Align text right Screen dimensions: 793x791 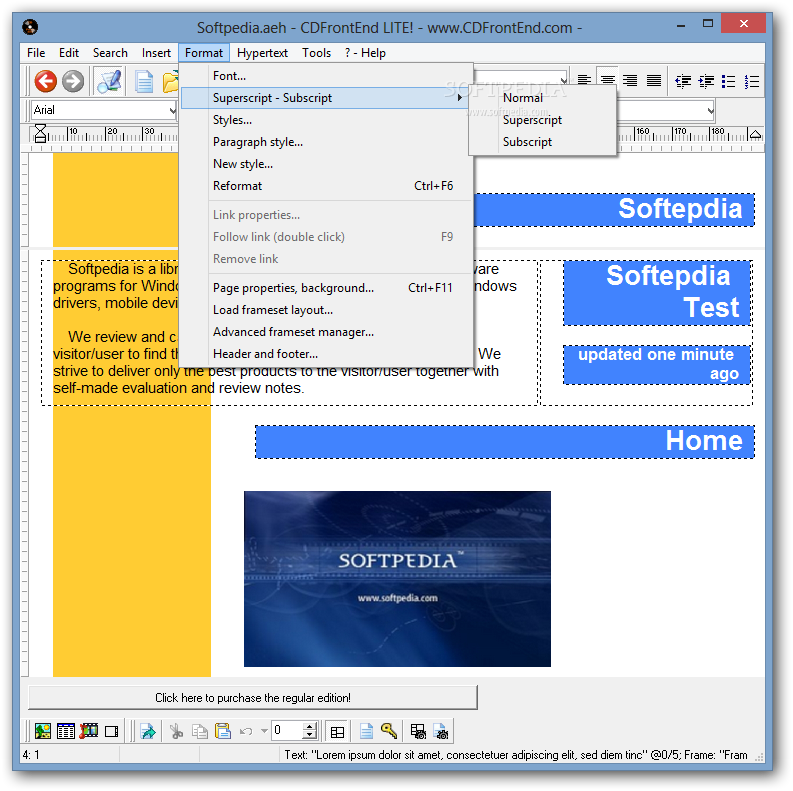[x=630, y=80]
